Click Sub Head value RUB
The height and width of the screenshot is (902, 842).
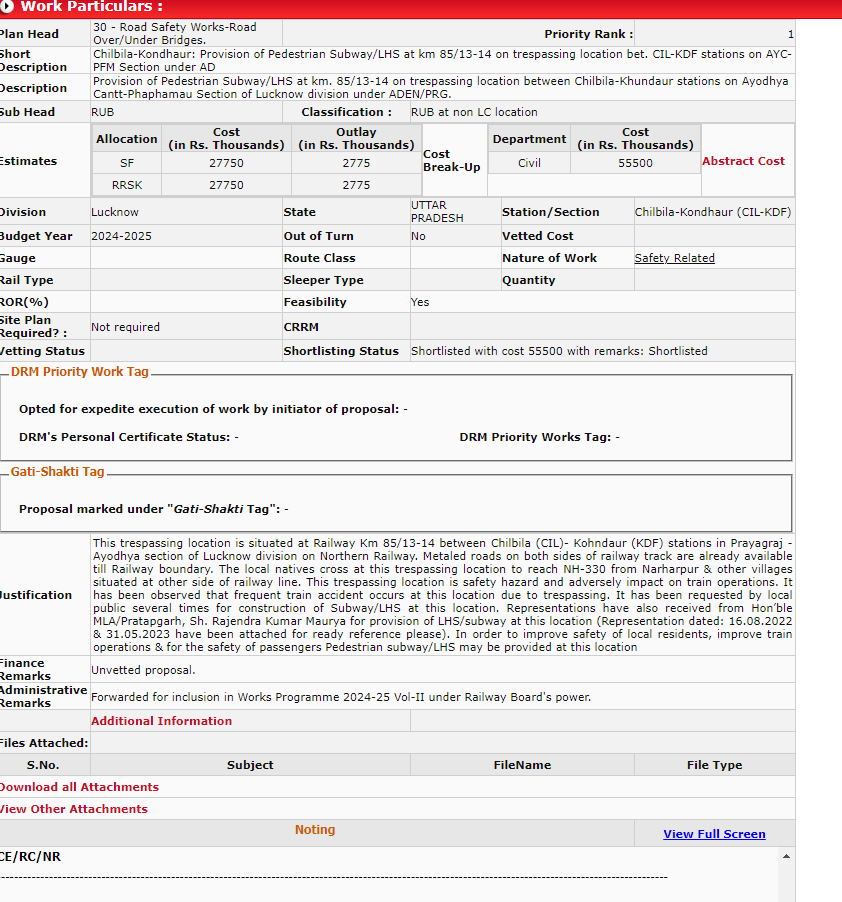click(x=103, y=112)
